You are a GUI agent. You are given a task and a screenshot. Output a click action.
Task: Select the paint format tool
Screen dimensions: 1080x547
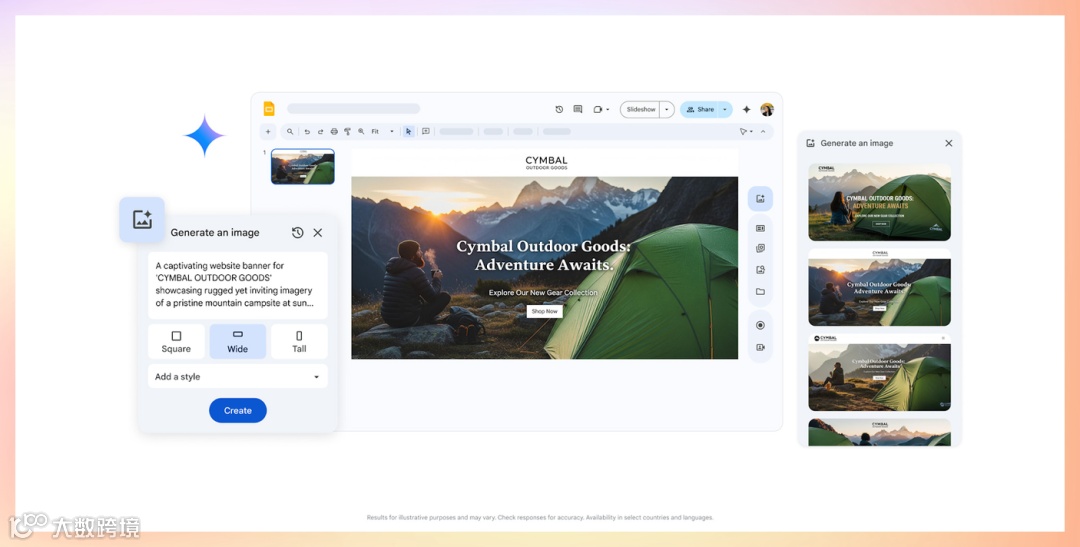pos(347,132)
